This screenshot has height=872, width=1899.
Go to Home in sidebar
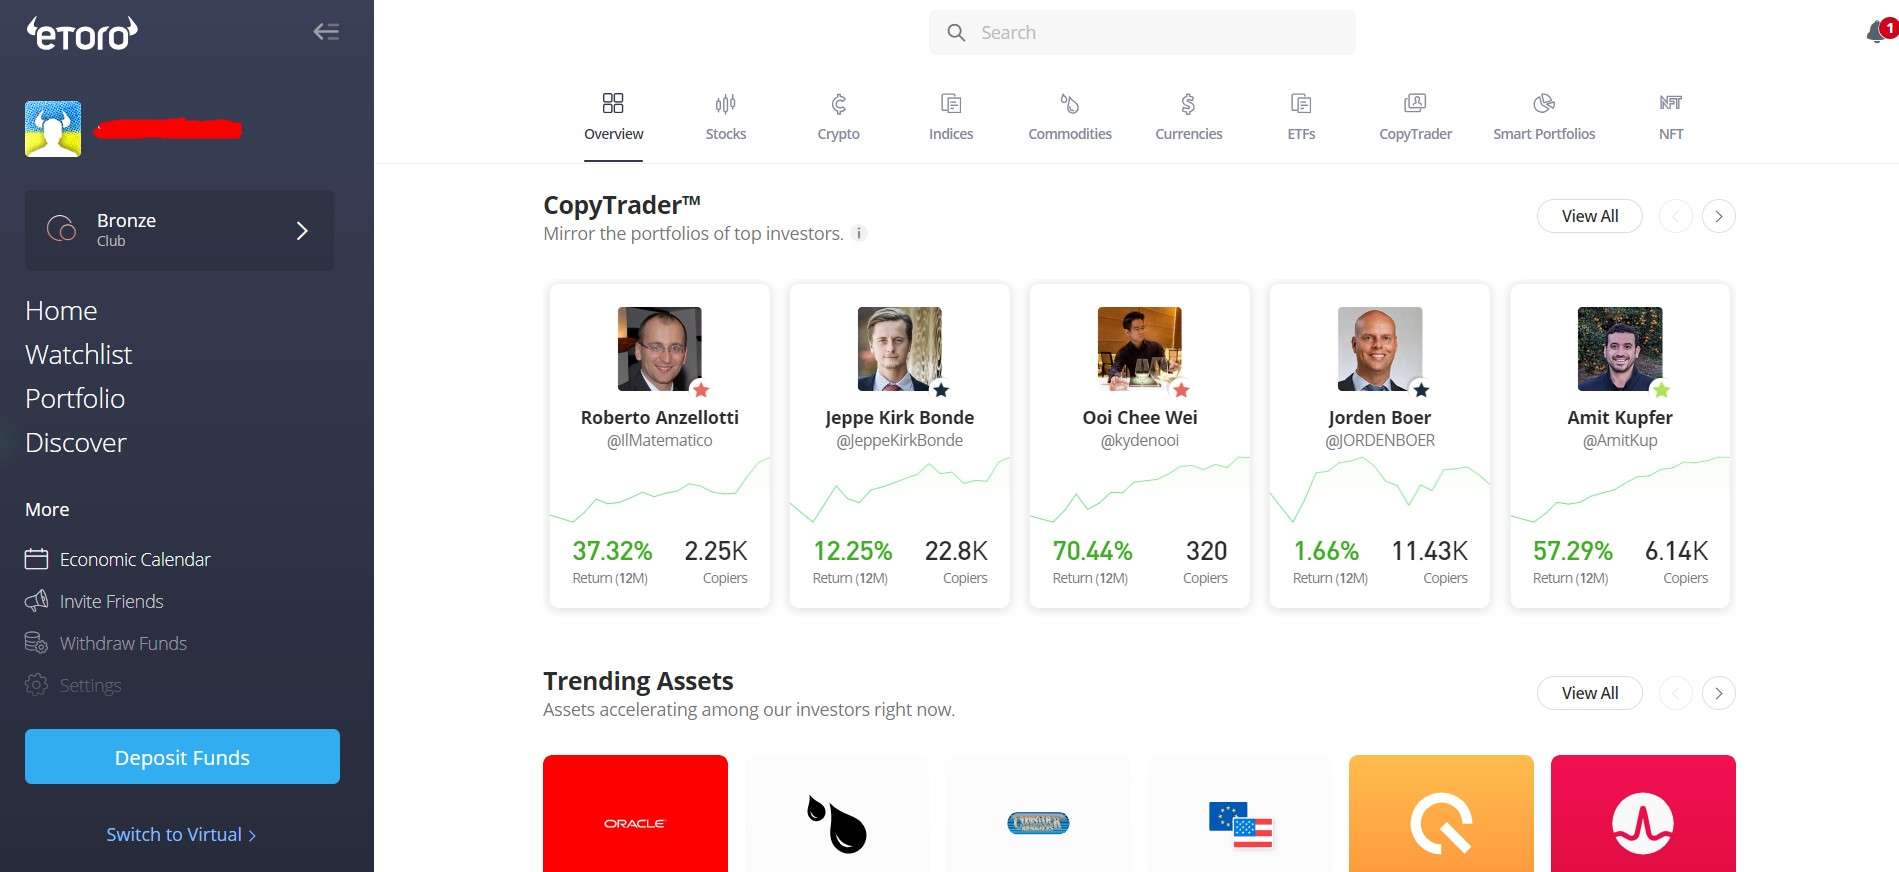coord(61,311)
